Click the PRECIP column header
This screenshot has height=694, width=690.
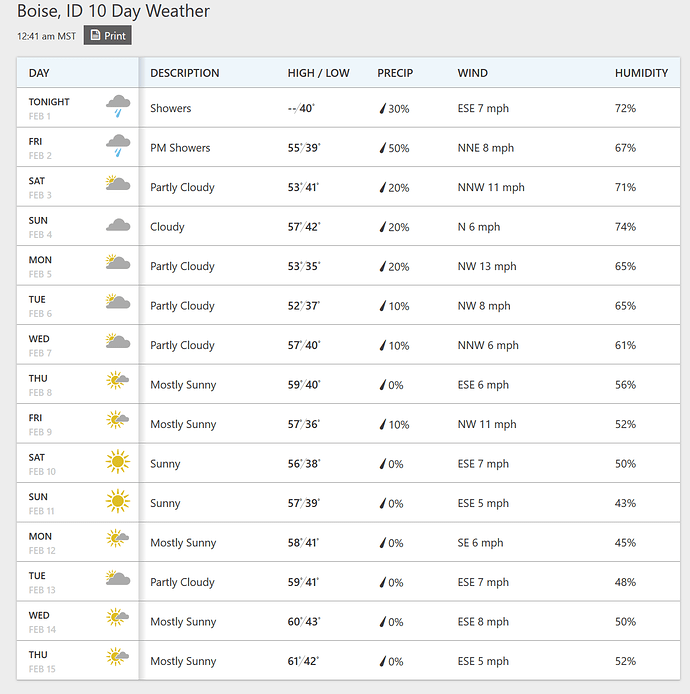(x=395, y=73)
